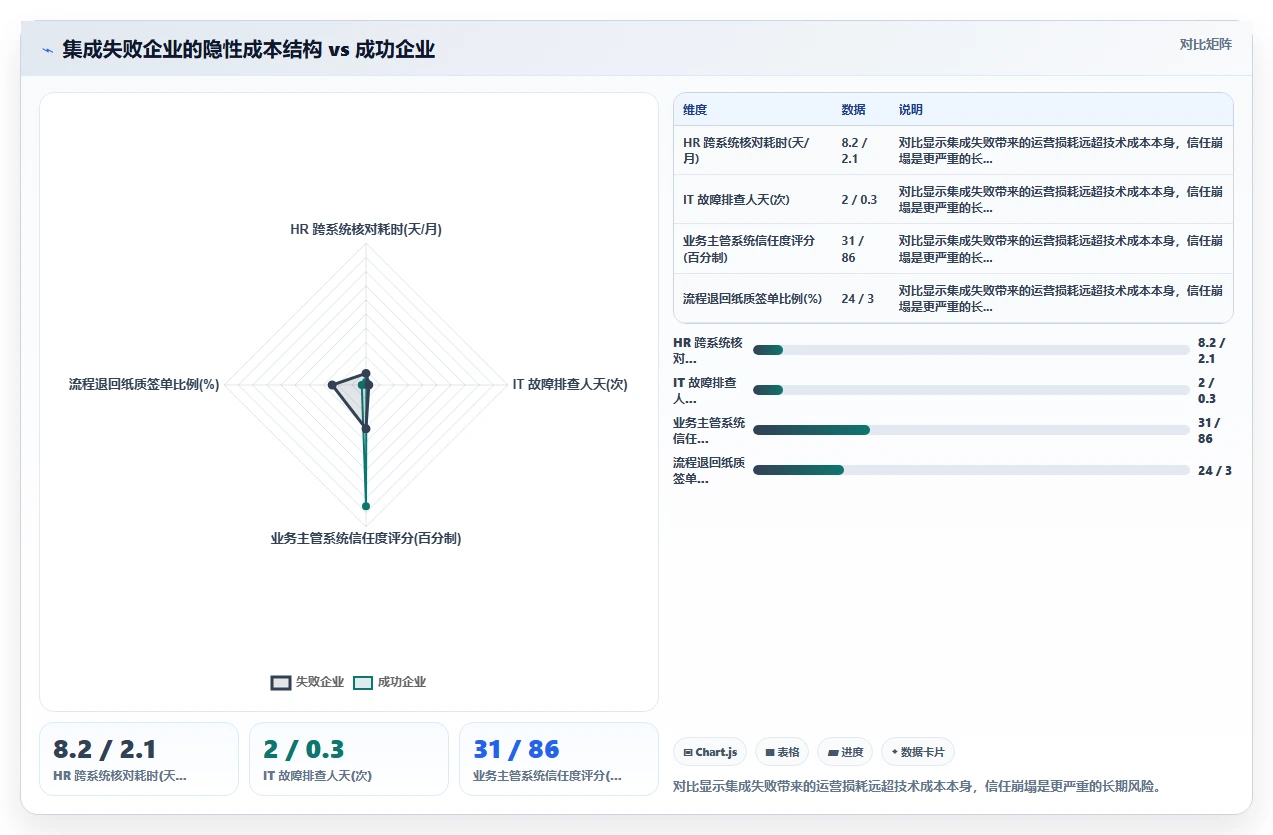Click the 流程退回纸质签单 progress bar

(x=971, y=470)
